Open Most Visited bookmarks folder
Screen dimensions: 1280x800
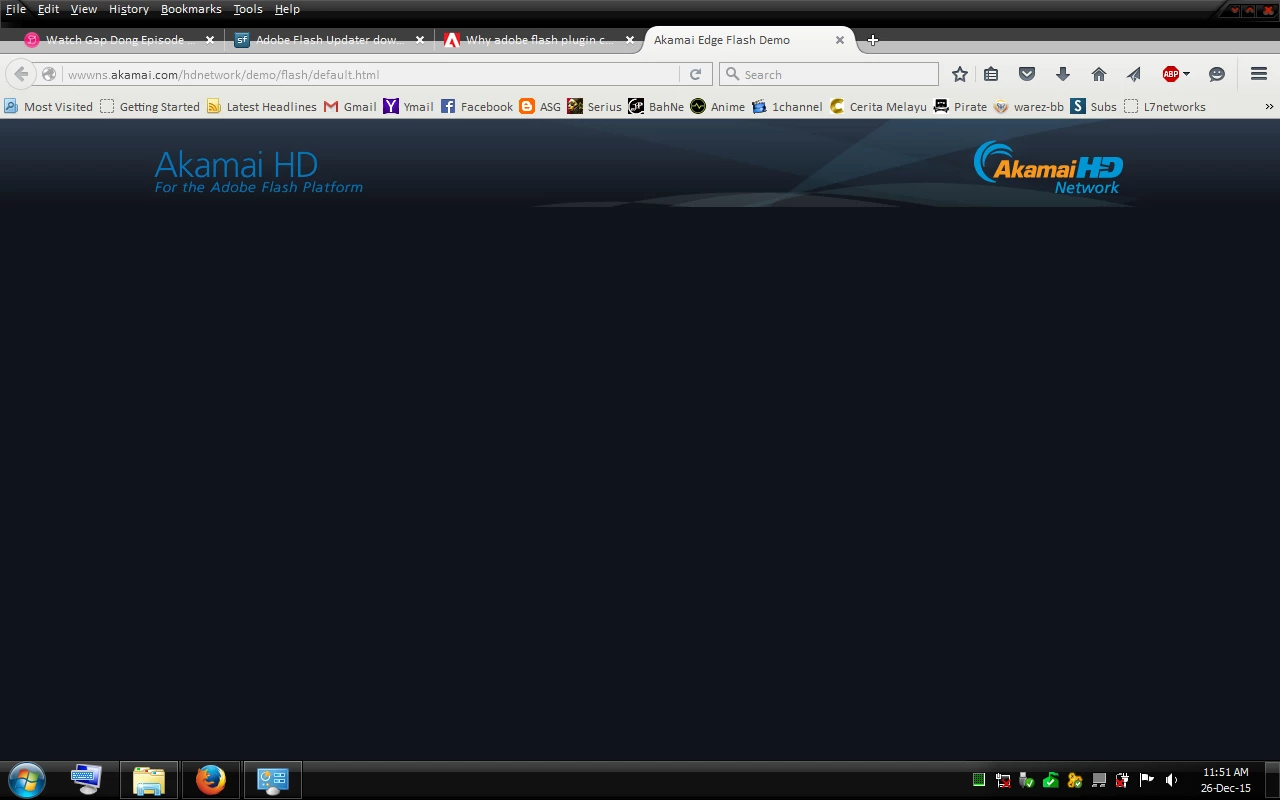[48, 106]
